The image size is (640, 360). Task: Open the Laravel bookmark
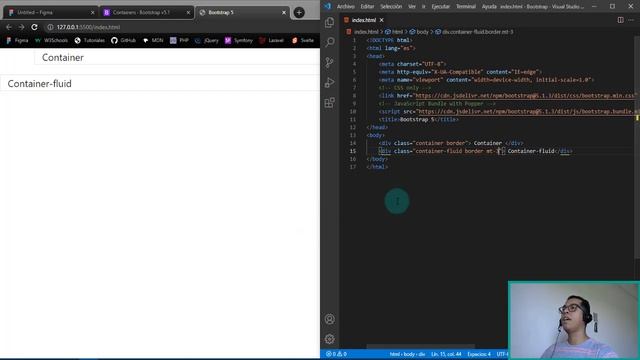tap(271, 40)
